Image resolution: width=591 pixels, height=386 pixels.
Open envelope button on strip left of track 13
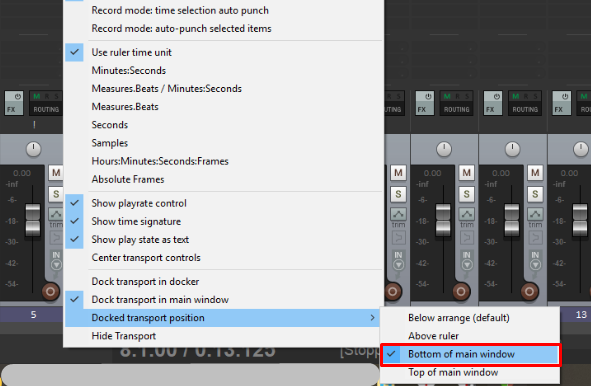[x=535, y=214]
